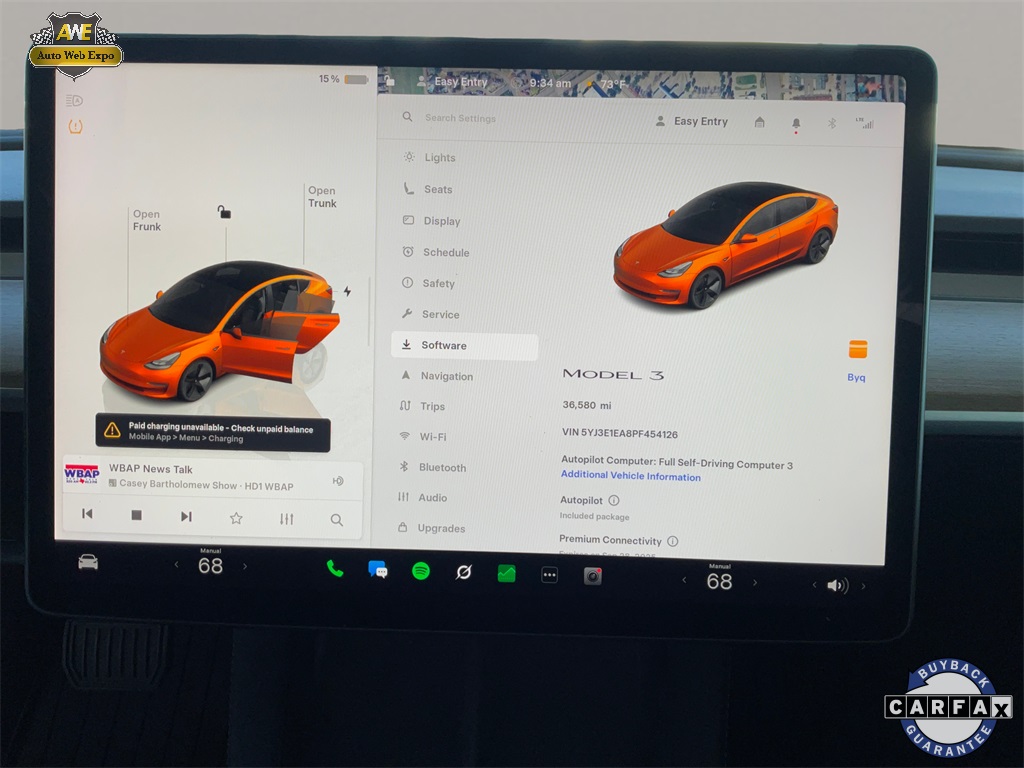Toggle the door lock icon
Image resolution: width=1024 pixels, height=768 pixels.
[224, 212]
